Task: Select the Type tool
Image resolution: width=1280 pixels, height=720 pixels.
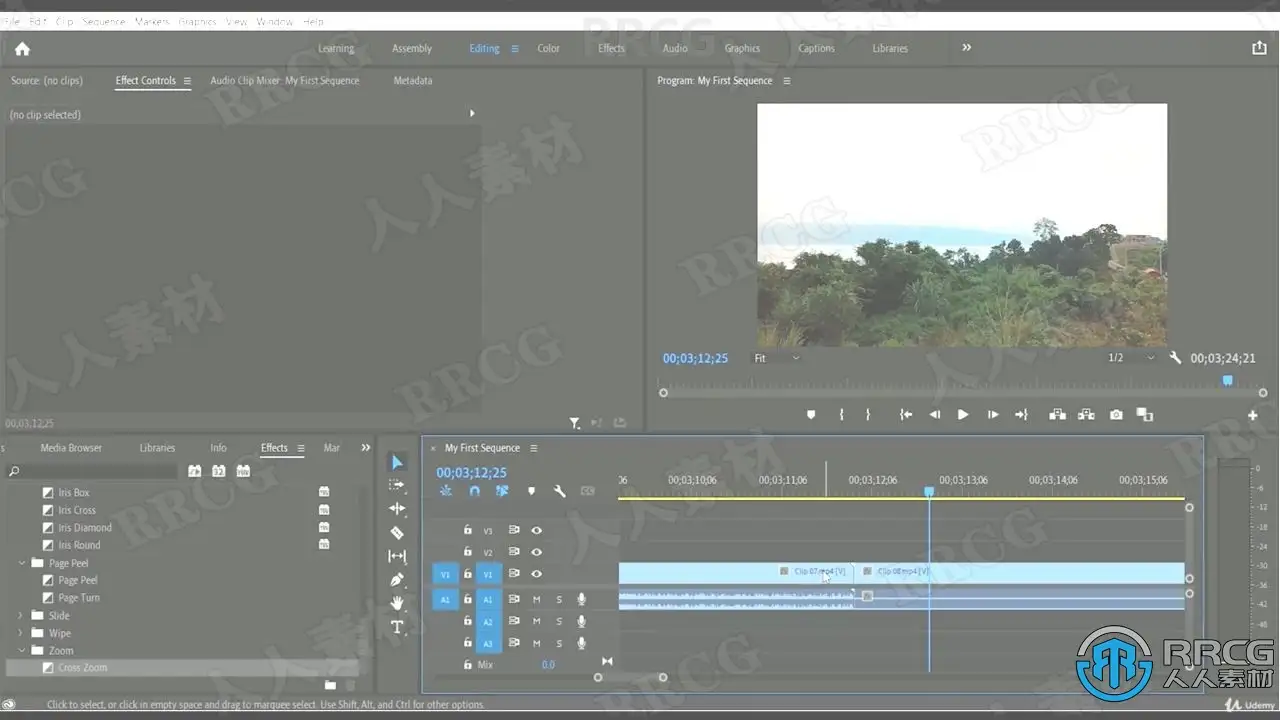Action: pos(397,627)
